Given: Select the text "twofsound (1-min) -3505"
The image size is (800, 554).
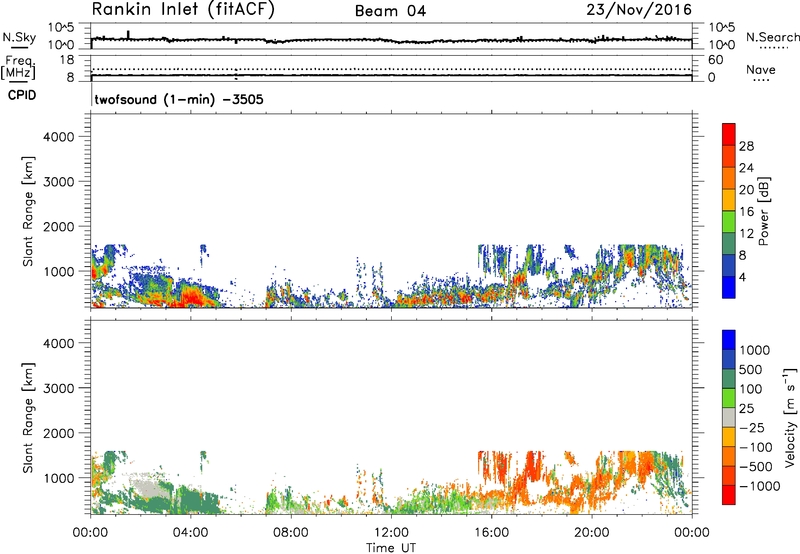Looking at the screenshot, I should [179, 99].
